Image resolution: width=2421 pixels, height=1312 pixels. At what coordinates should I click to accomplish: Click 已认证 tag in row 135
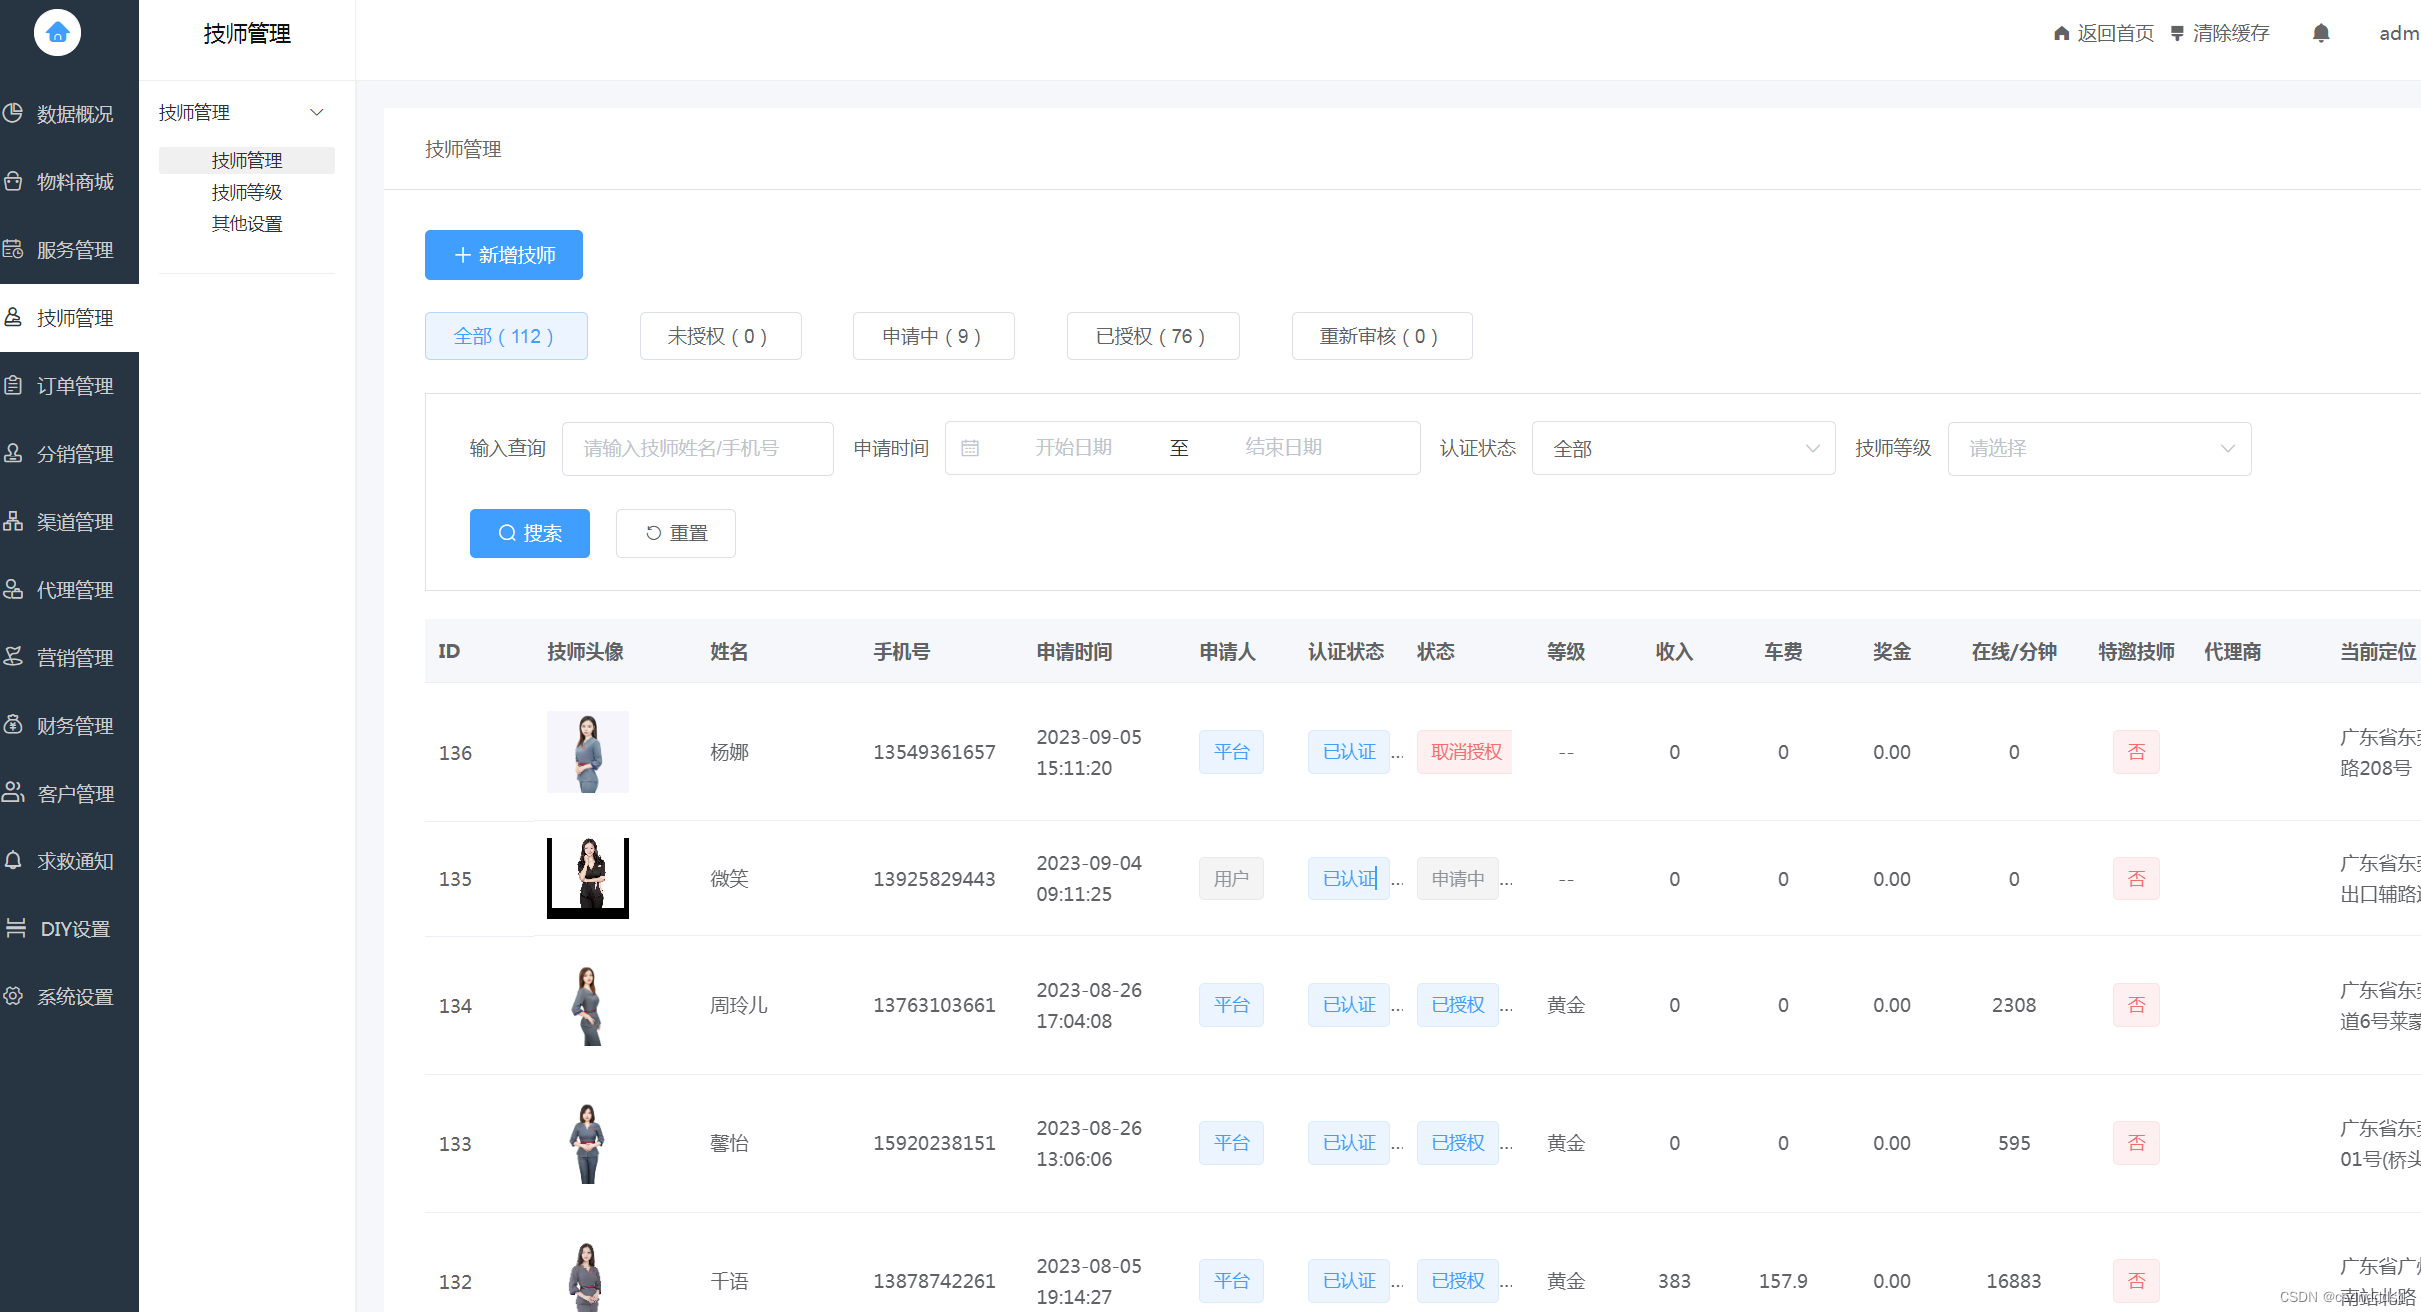pyautogui.click(x=1348, y=879)
